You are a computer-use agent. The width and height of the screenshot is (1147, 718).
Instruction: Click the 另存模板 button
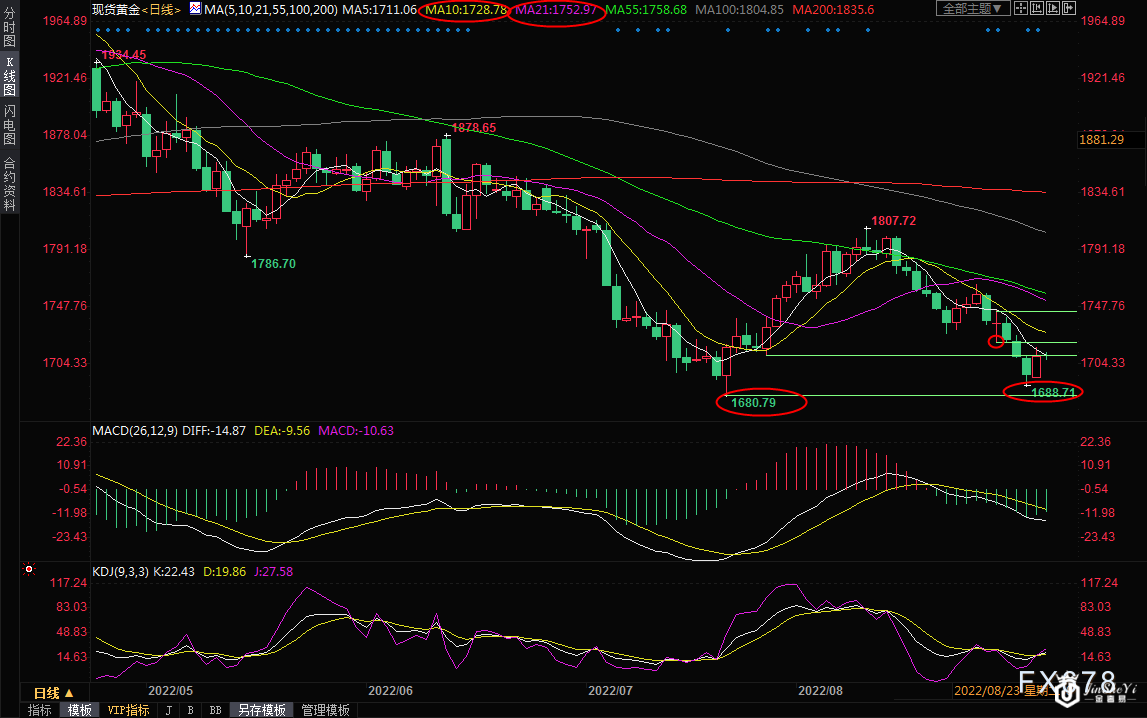click(260, 710)
